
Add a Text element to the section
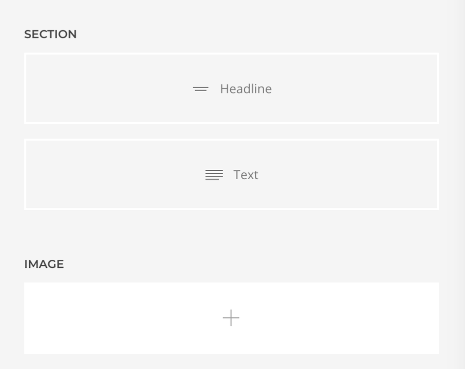pos(231,174)
